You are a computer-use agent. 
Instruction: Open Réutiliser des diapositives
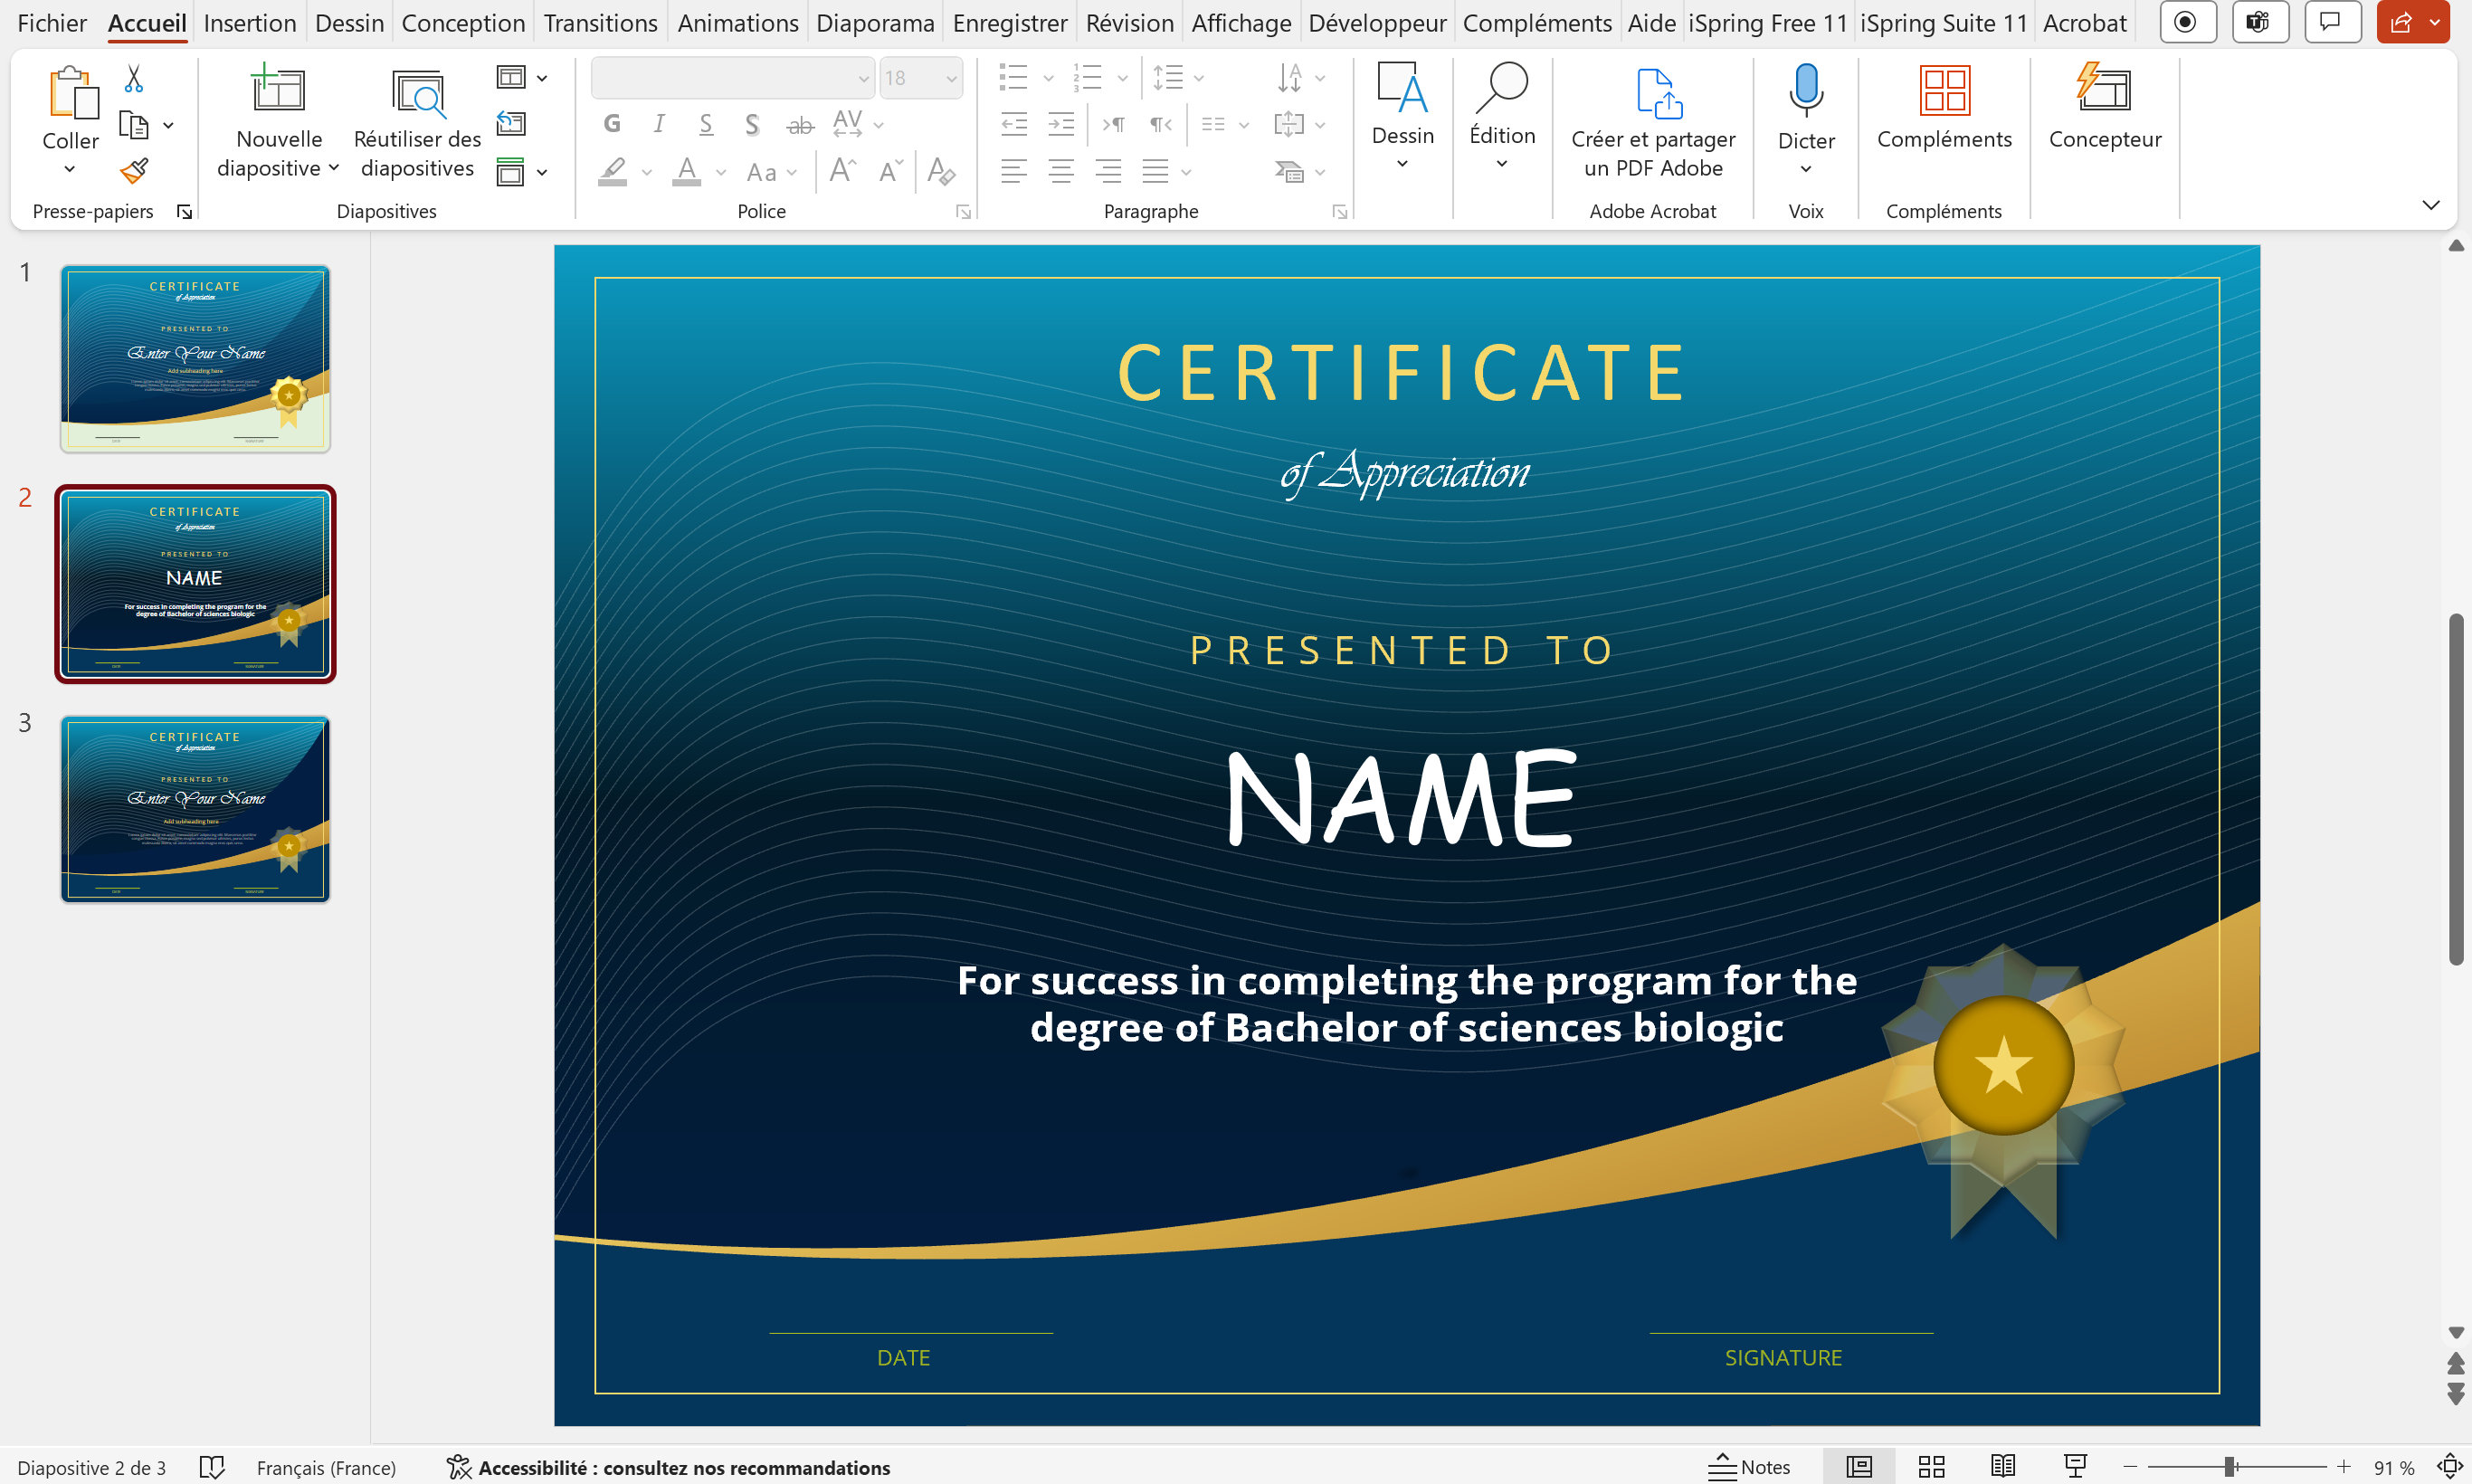point(417,122)
